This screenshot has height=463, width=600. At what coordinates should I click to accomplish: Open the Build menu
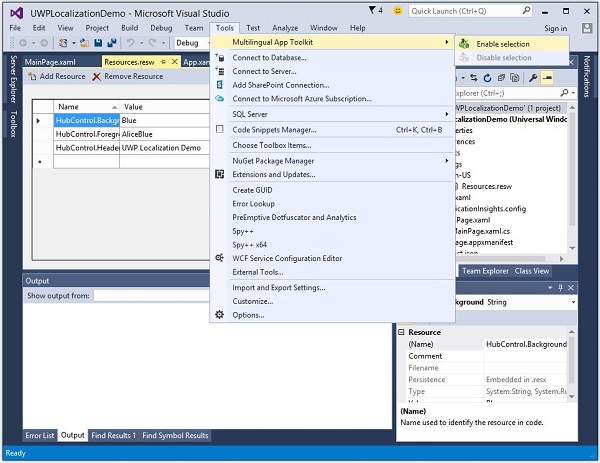click(x=129, y=28)
